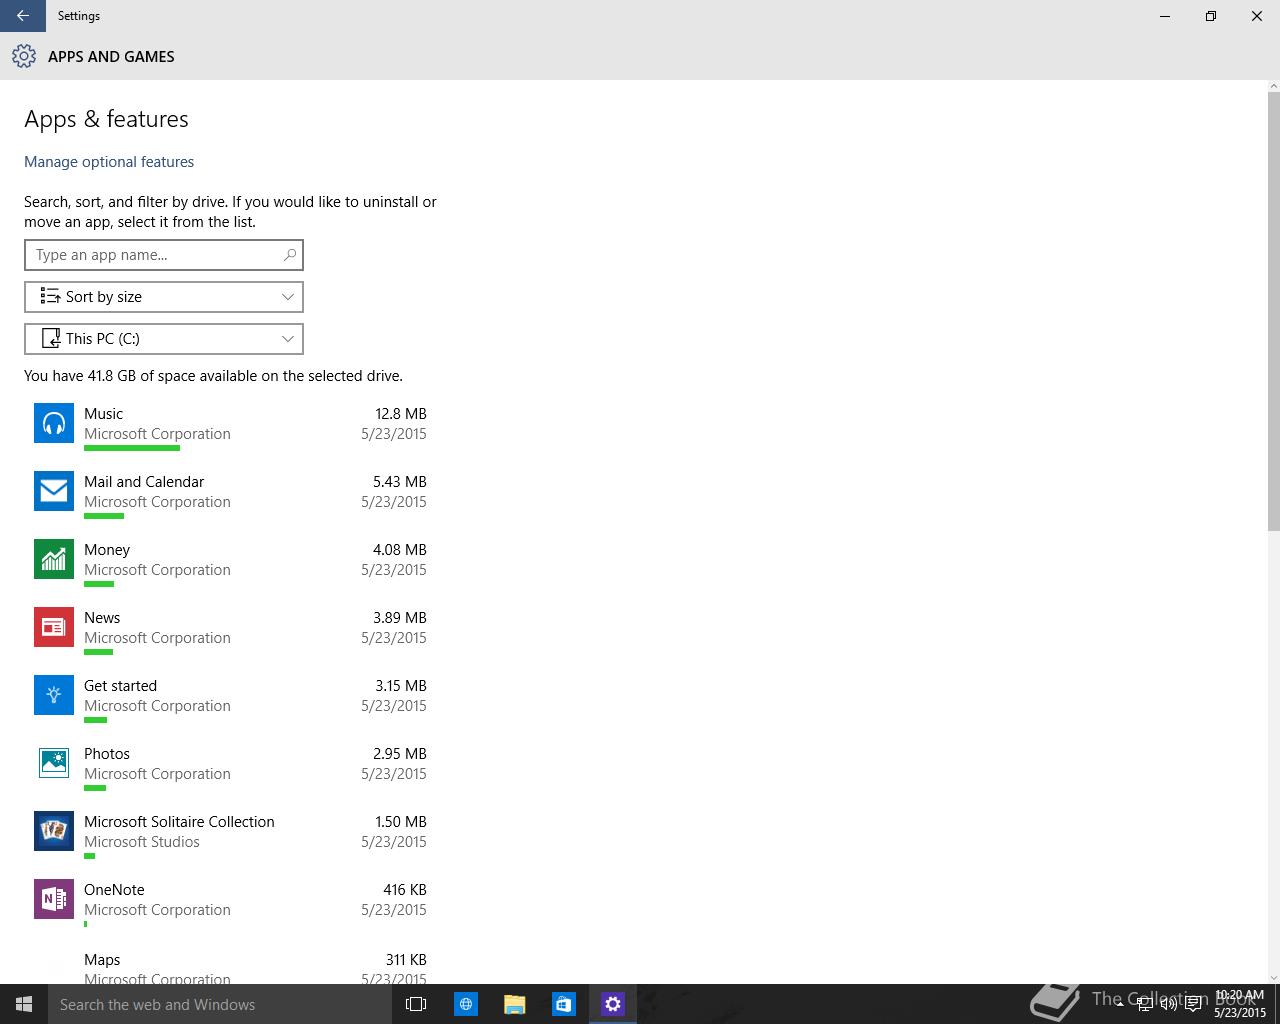Open Task View from the taskbar

click(x=416, y=1004)
